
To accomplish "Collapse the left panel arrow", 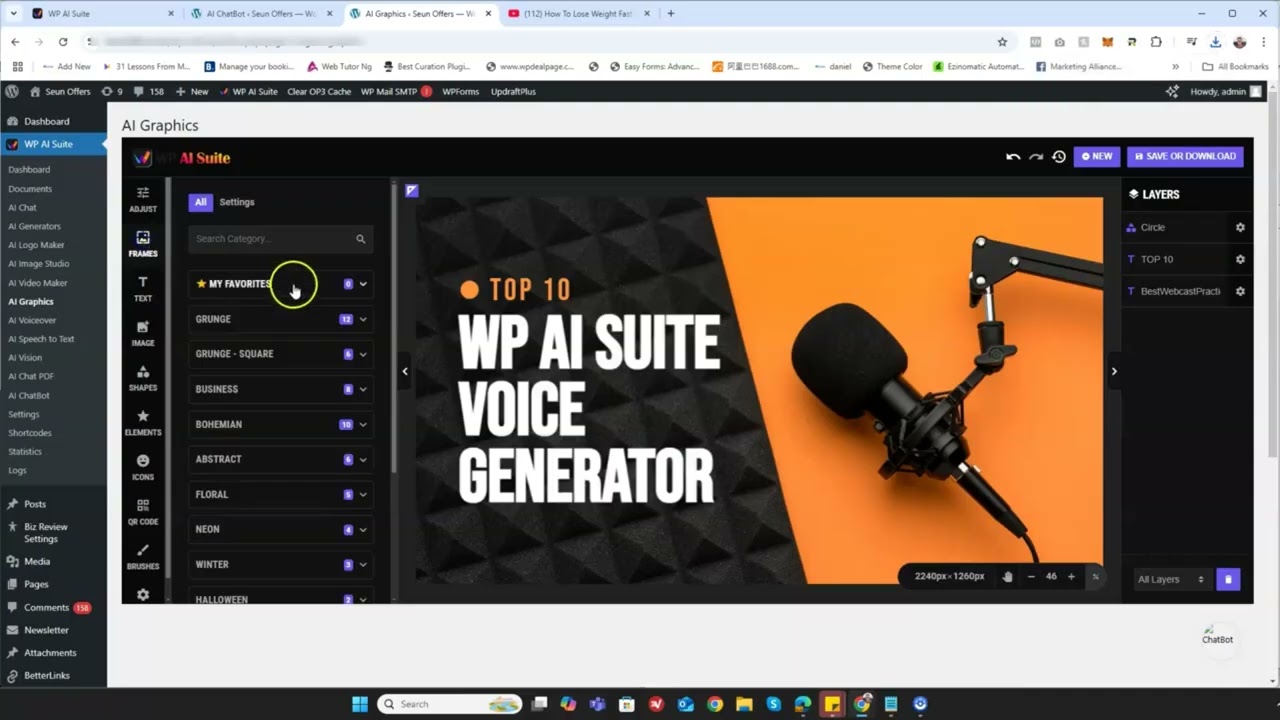I will [405, 371].
